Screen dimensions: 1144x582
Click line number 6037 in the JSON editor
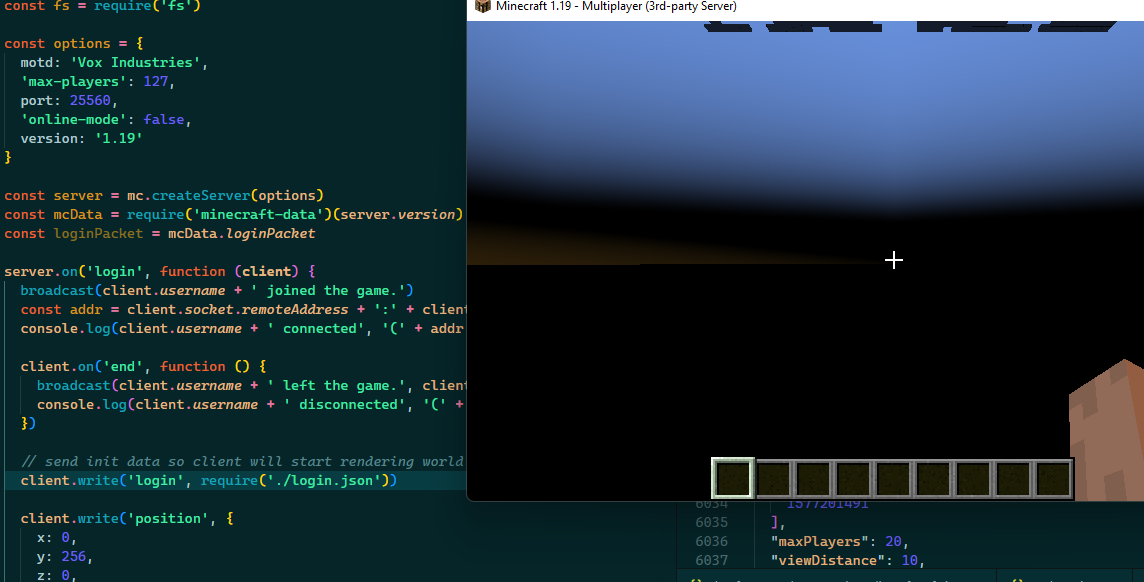click(711, 560)
